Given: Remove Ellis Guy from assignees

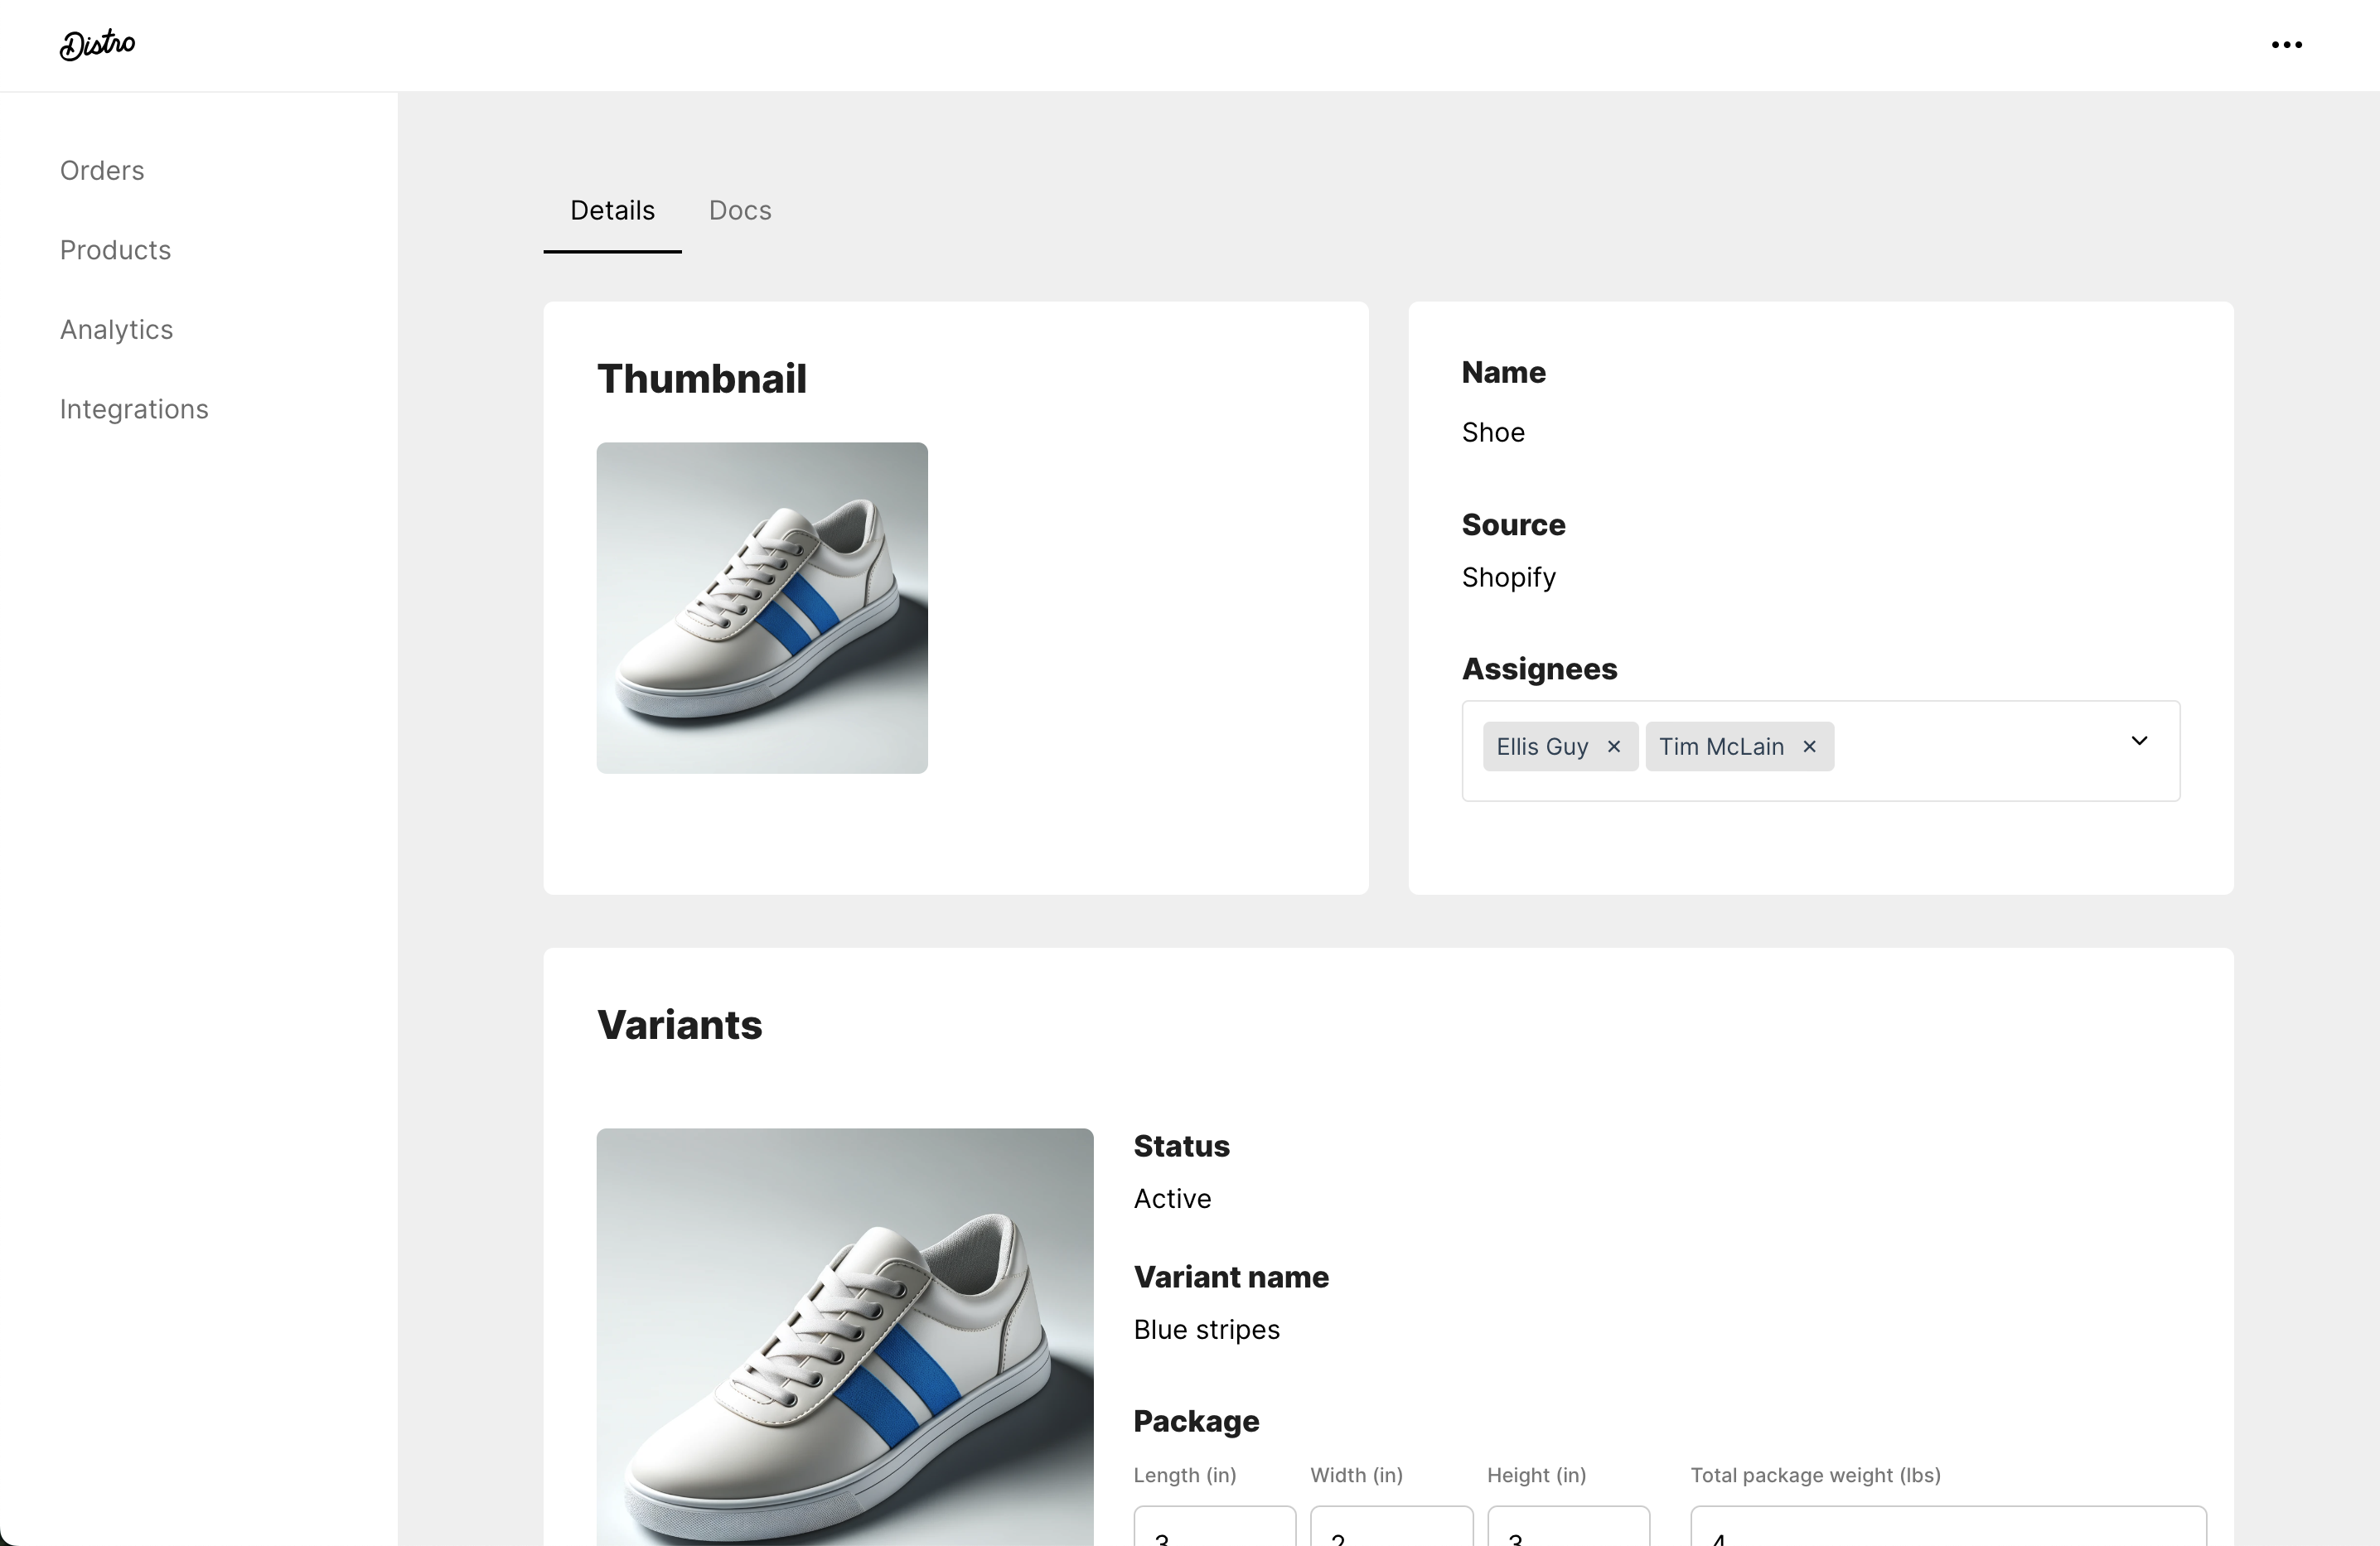Looking at the screenshot, I should pos(1613,747).
